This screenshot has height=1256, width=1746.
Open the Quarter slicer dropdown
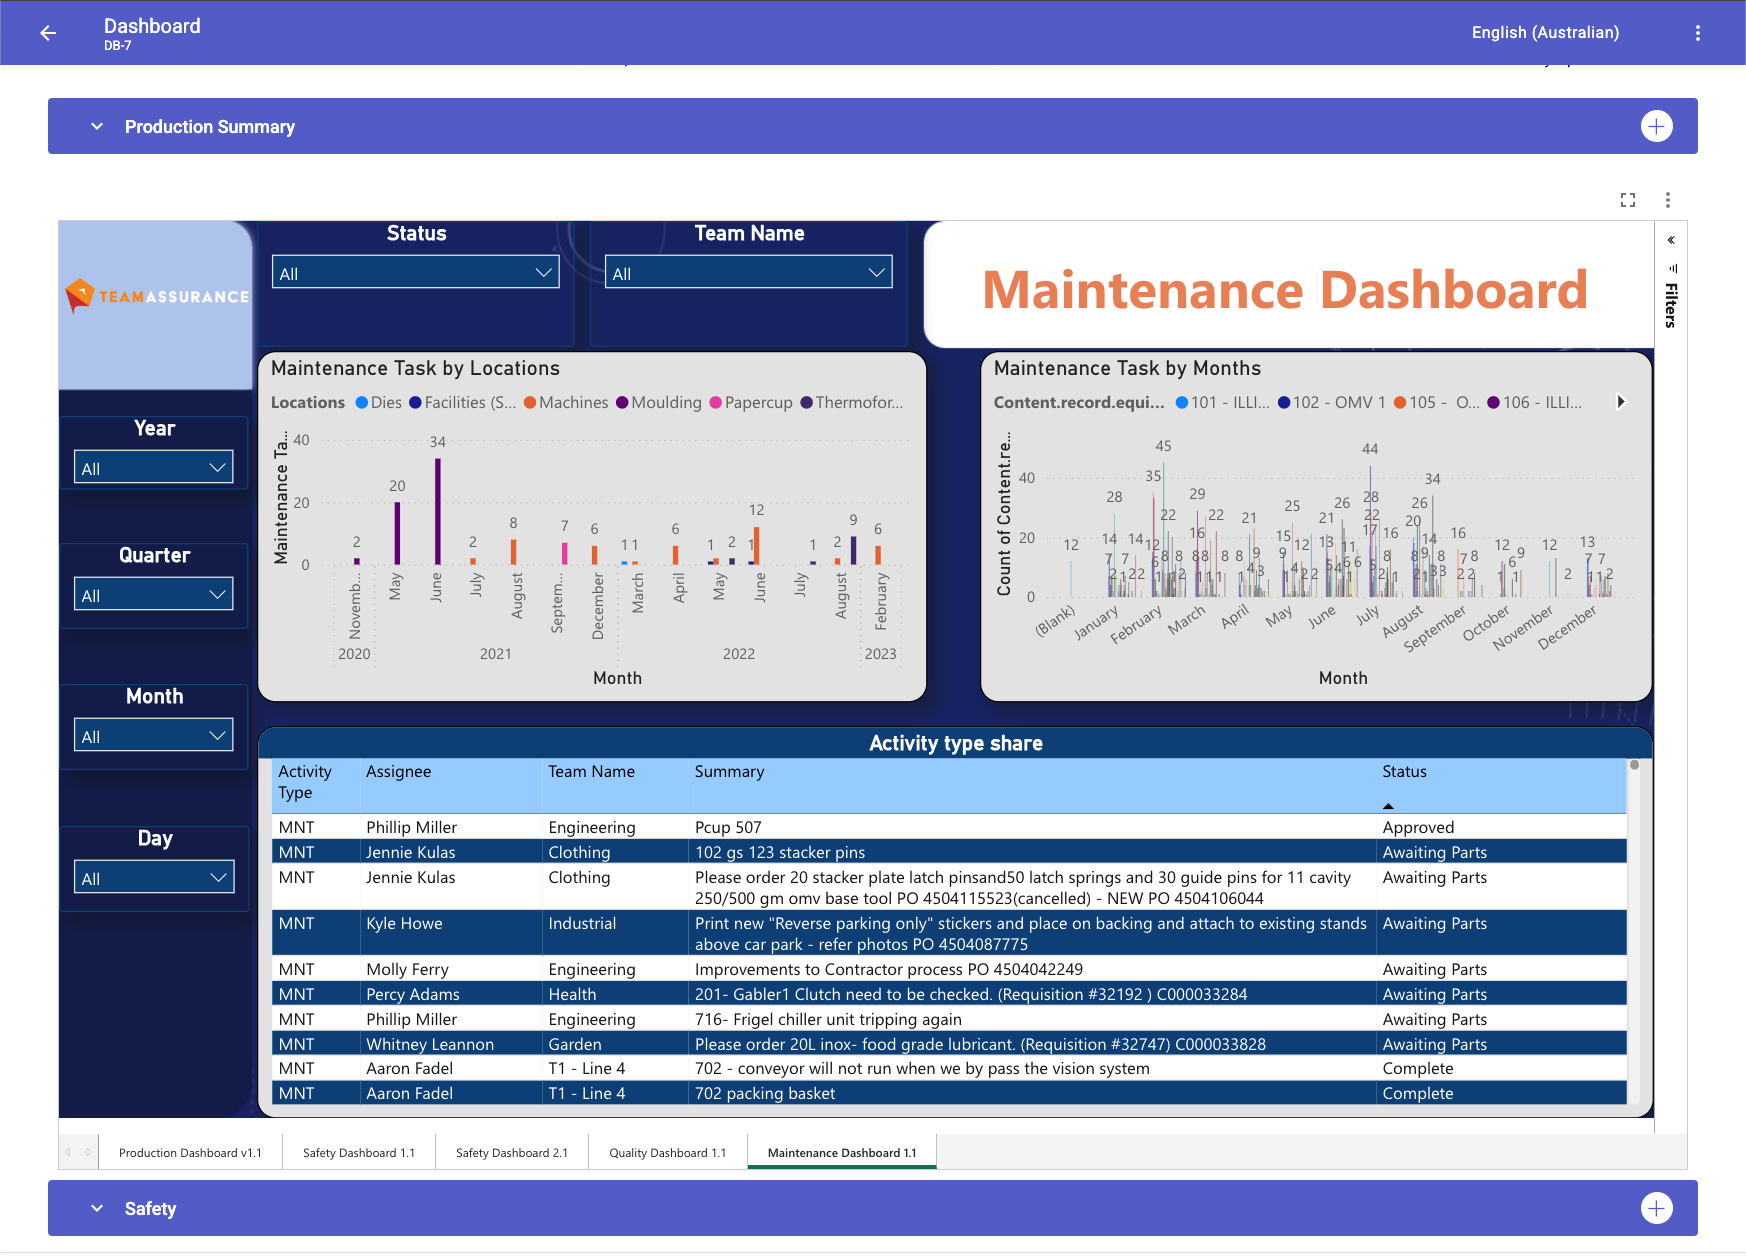[x=154, y=595]
